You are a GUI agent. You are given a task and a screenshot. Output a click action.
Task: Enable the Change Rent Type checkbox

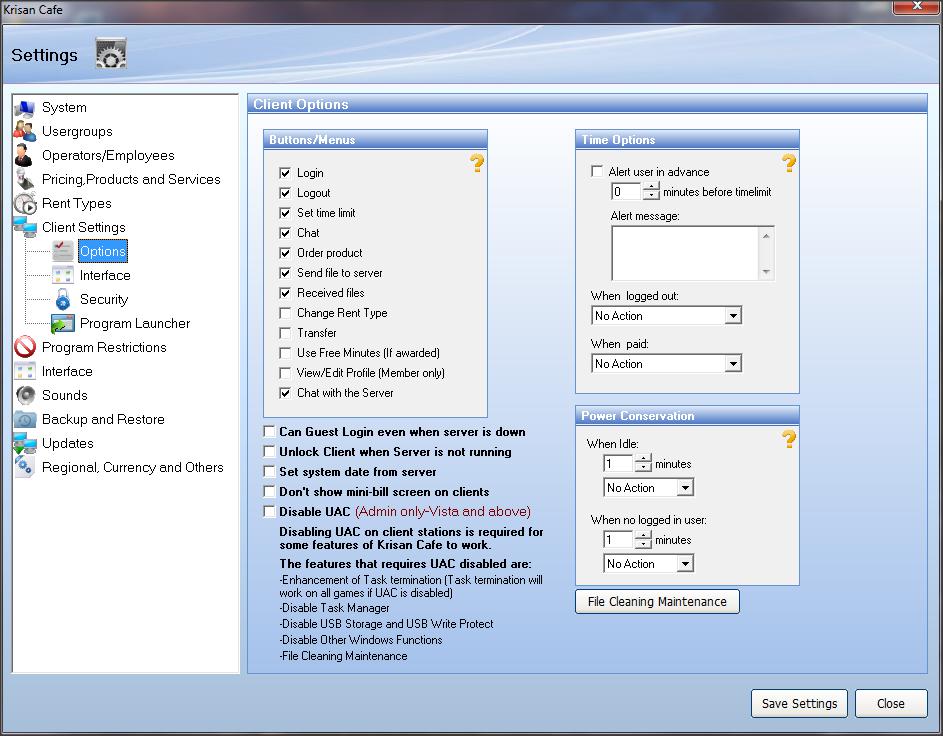pos(285,313)
